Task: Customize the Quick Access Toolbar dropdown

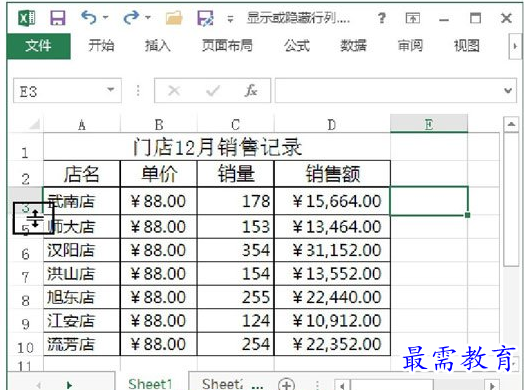Action: (230, 19)
